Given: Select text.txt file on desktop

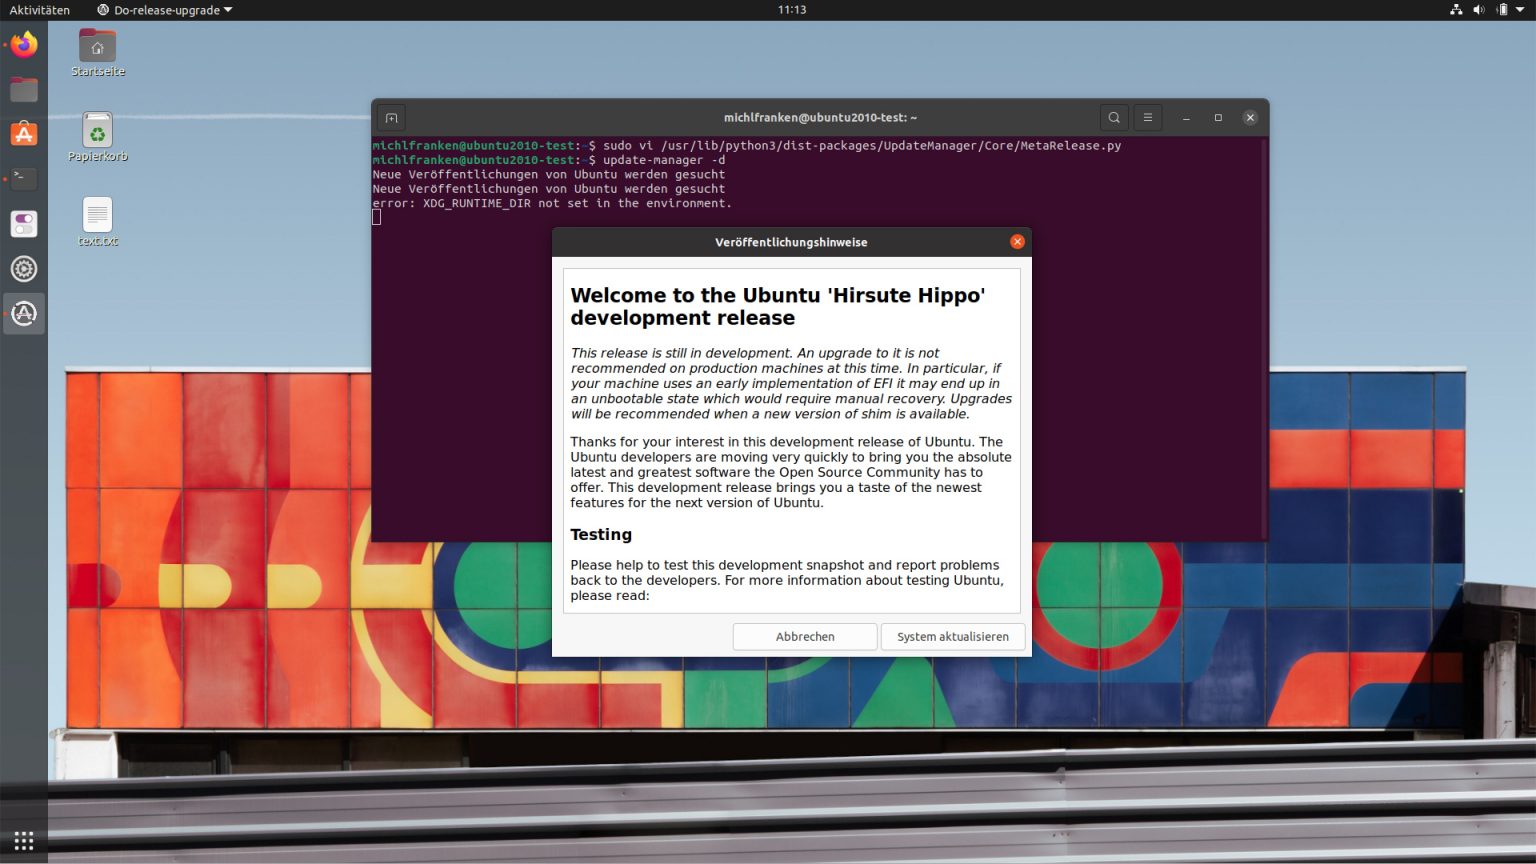Looking at the screenshot, I should pyautogui.click(x=97, y=221).
